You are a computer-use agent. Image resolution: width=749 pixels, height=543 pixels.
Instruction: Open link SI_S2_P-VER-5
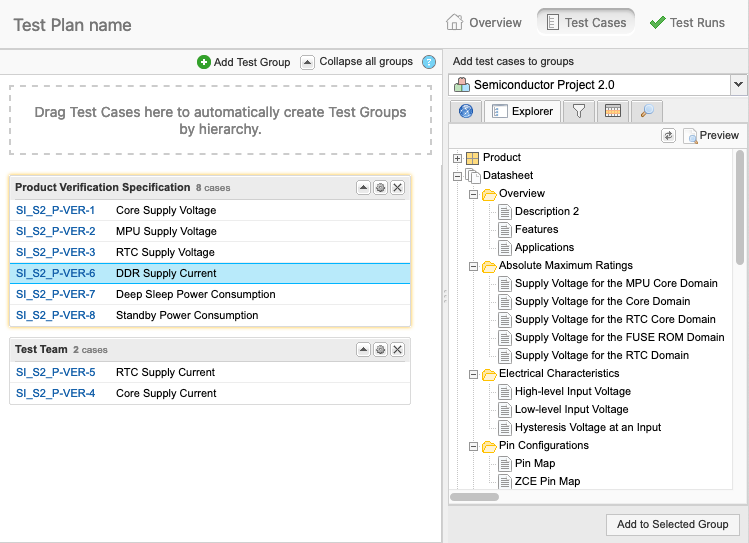click(55, 372)
